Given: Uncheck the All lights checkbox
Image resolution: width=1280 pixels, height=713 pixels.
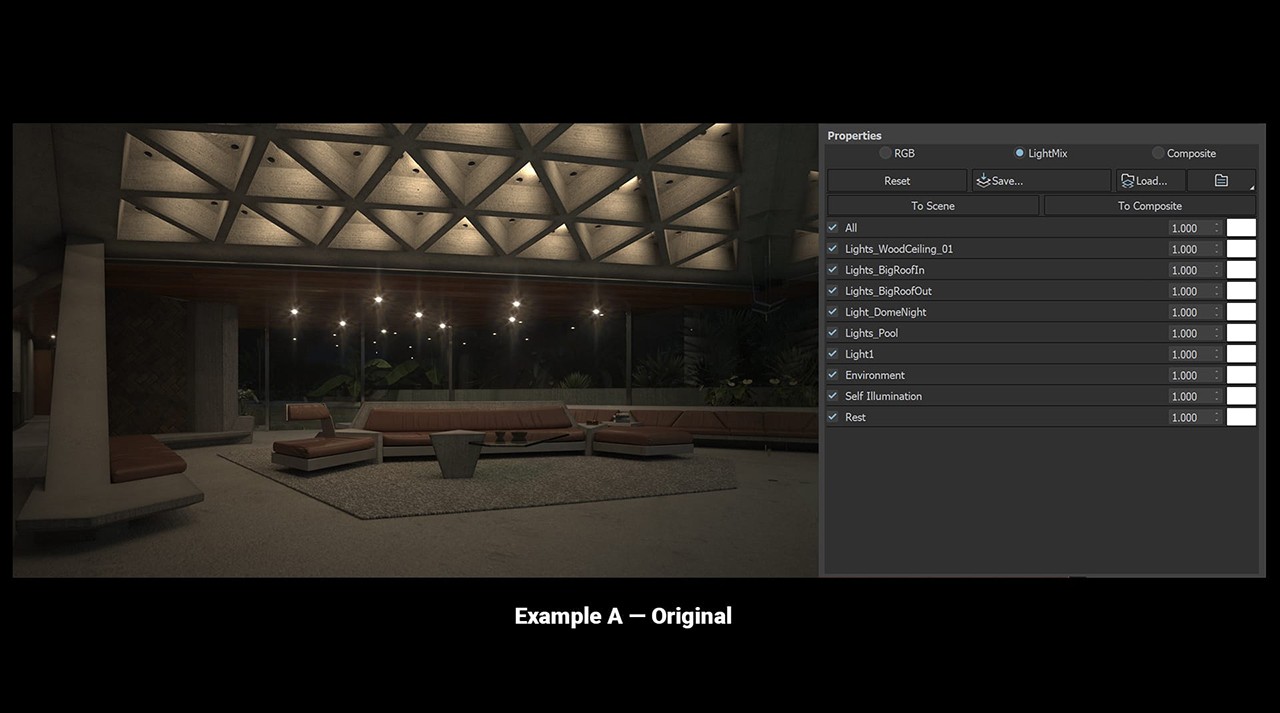Looking at the screenshot, I should coord(833,228).
